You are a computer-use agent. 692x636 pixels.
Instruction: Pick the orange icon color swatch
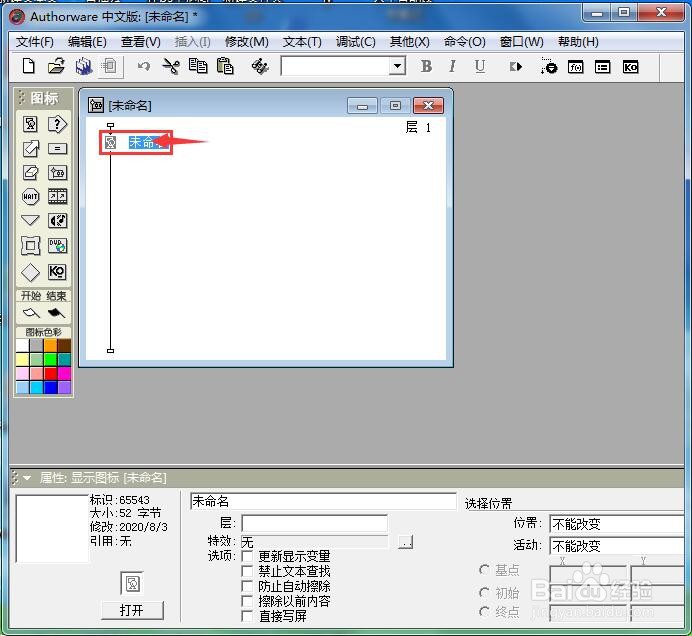(51, 346)
